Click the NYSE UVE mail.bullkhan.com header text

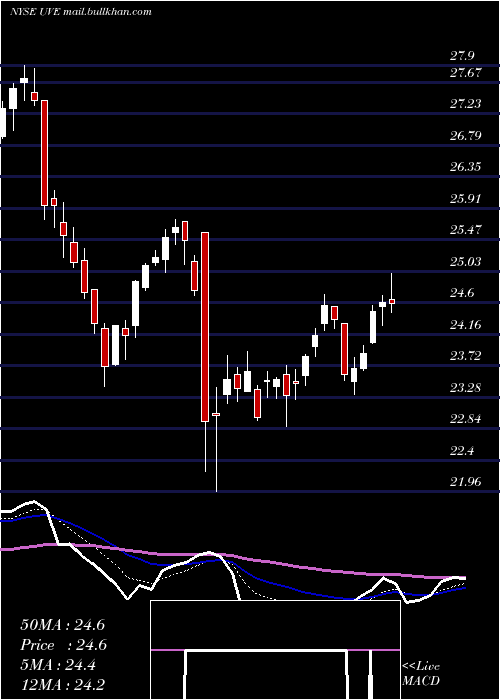click(x=81, y=12)
